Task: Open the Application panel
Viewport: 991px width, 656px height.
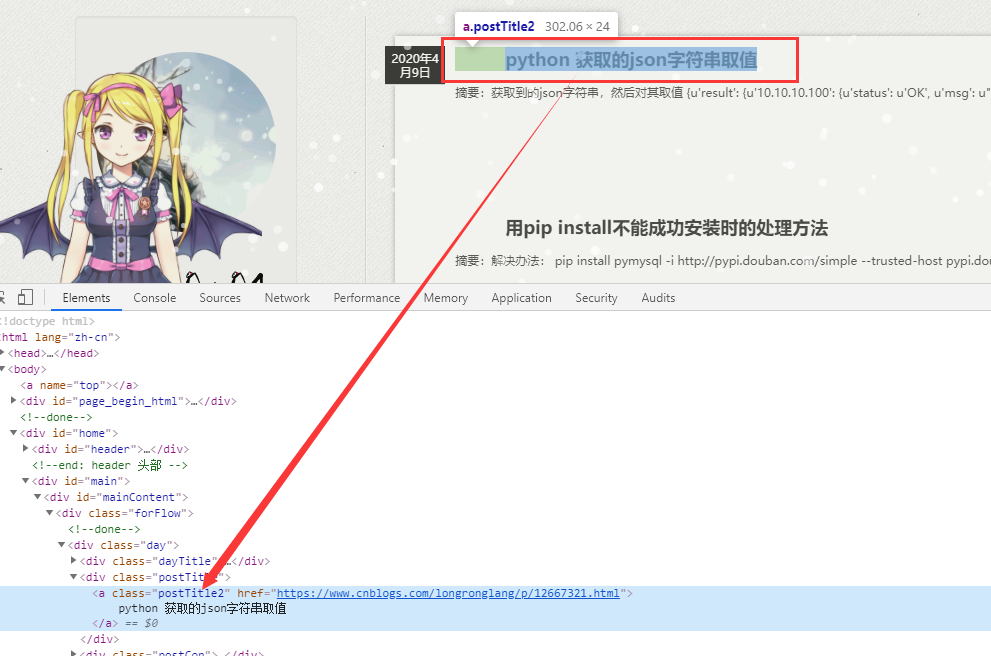Action: point(521,297)
